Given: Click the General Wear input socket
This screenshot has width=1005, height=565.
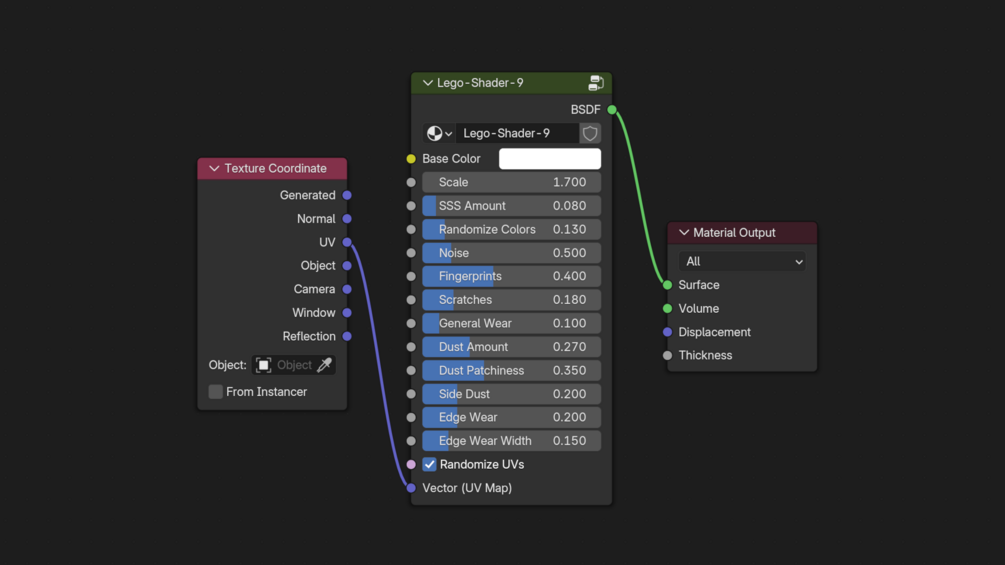Looking at the screenshot, I should [x=411, y=323].
